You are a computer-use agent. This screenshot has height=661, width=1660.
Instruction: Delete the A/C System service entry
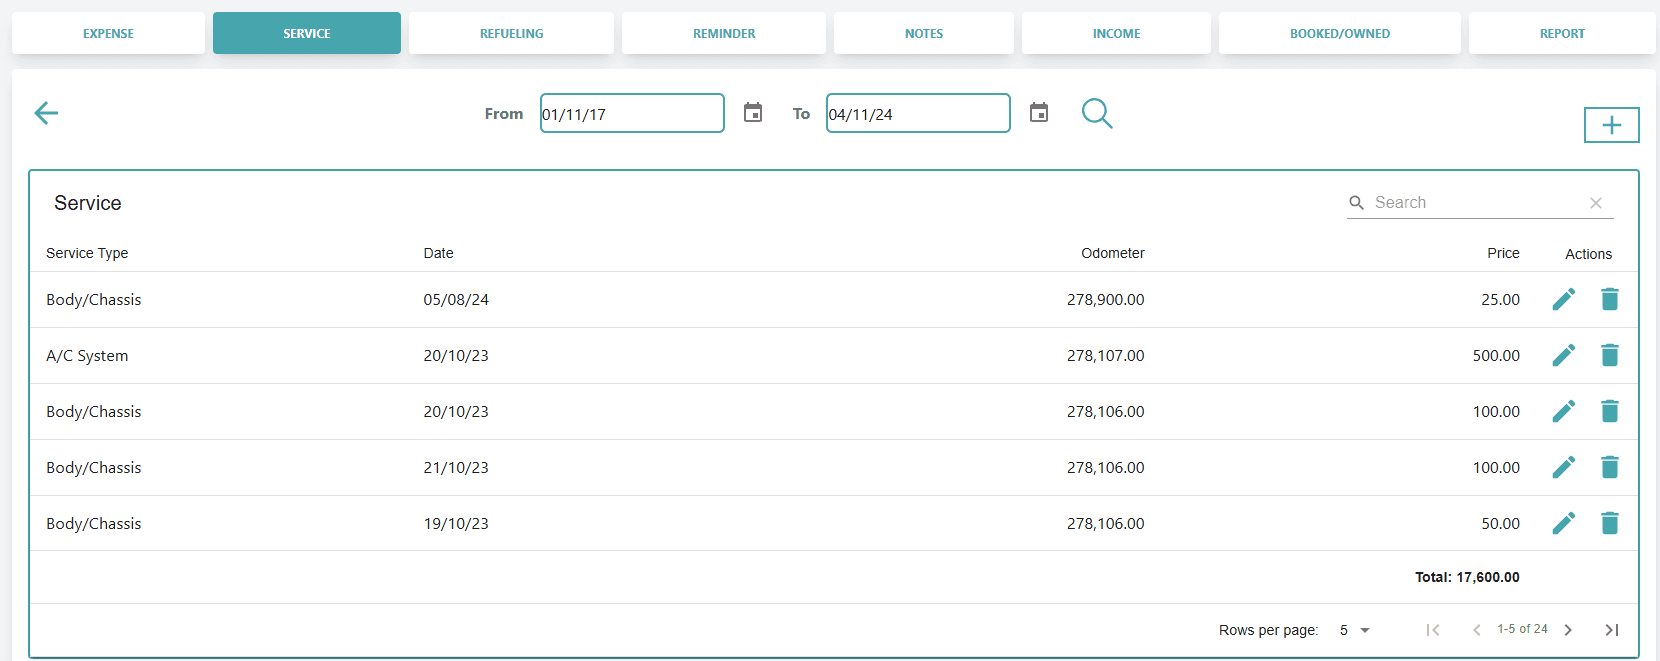pyautogui.click(x=1609, y=355)
